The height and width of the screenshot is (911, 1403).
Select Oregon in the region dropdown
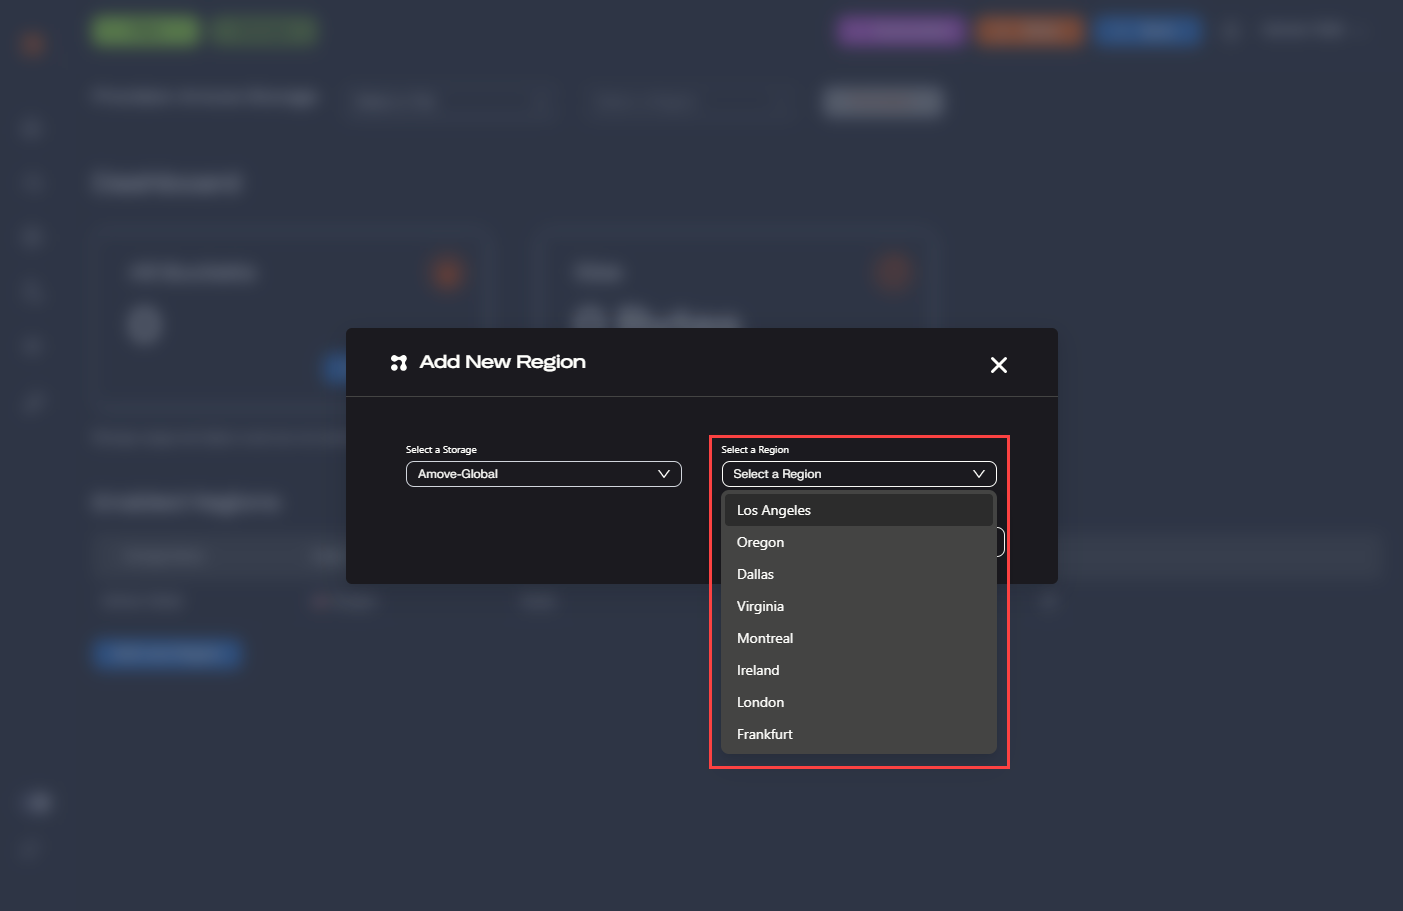click(760, 542)
